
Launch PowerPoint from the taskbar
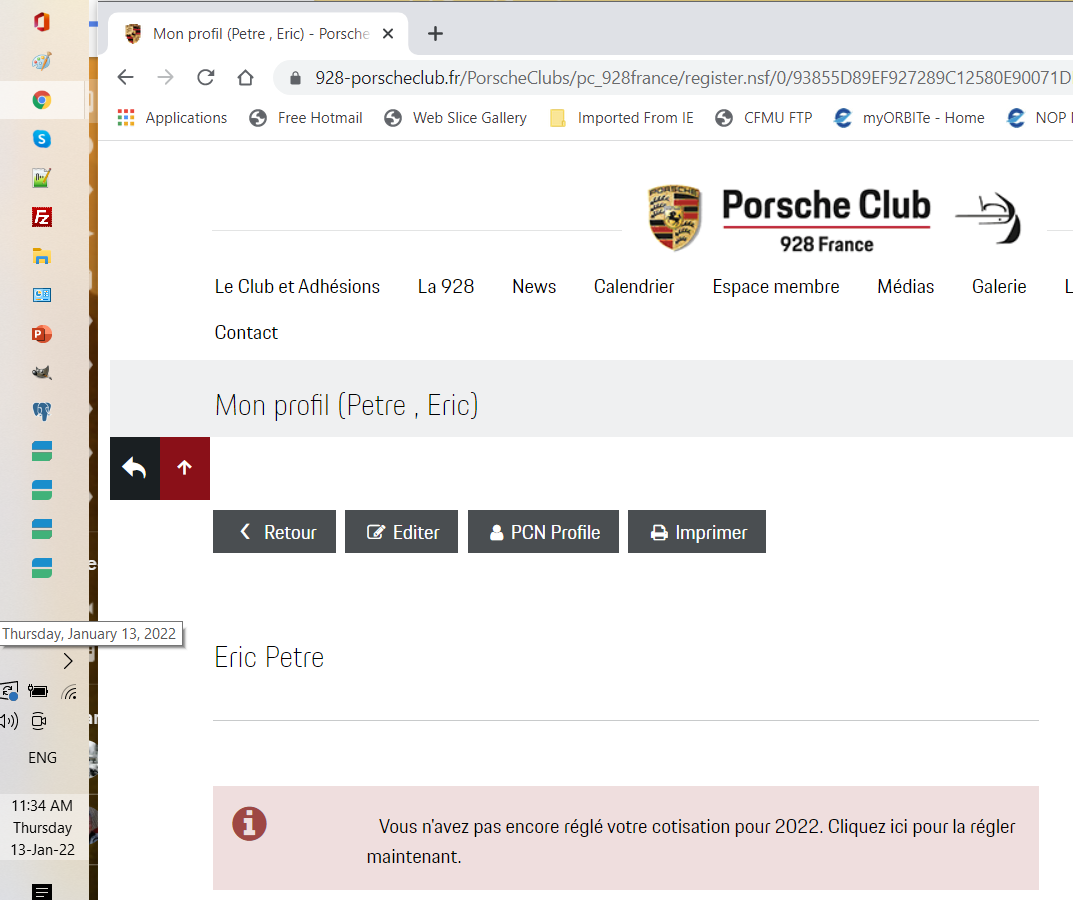(x=42, y=334)
